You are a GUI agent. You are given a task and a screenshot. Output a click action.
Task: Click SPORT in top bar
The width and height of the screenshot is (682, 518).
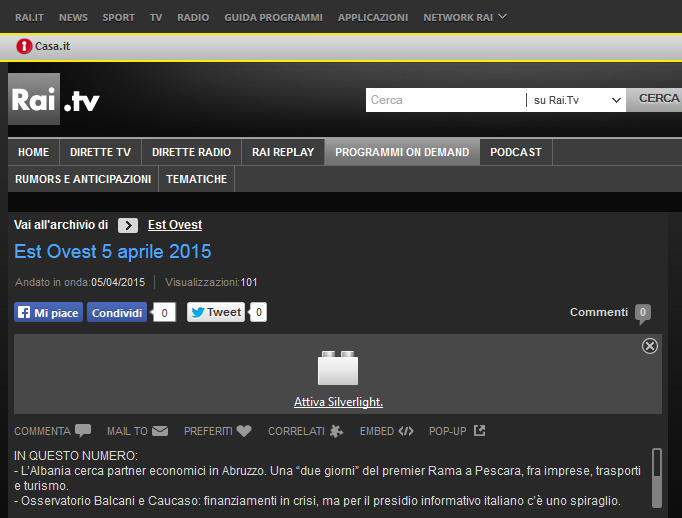tap(118, 17)
